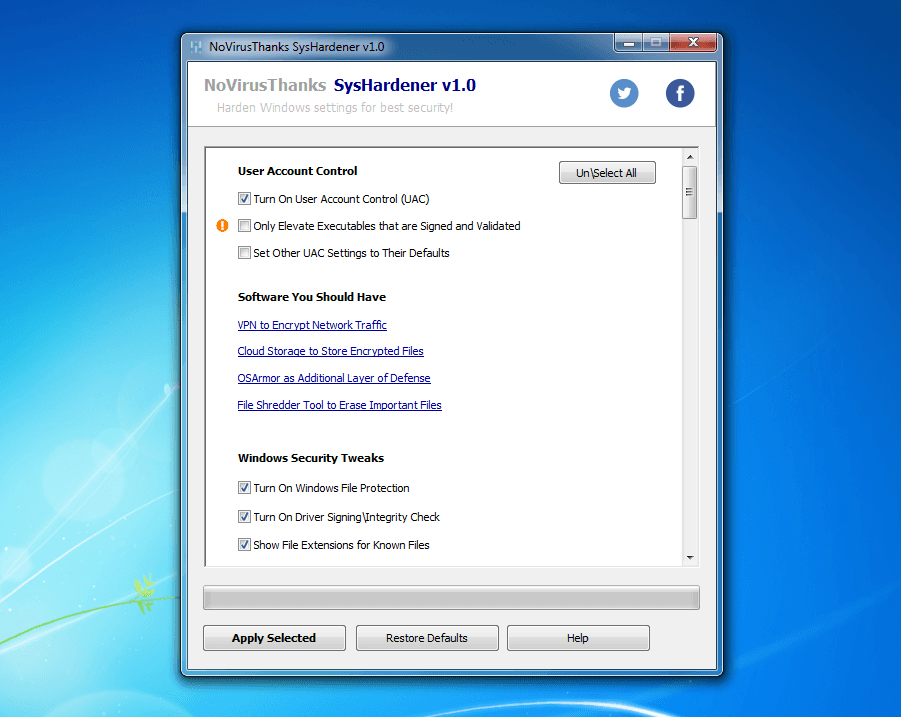901x717 pixels.
Task: Close the SysHardener window
Action: (x=693, y=43)
